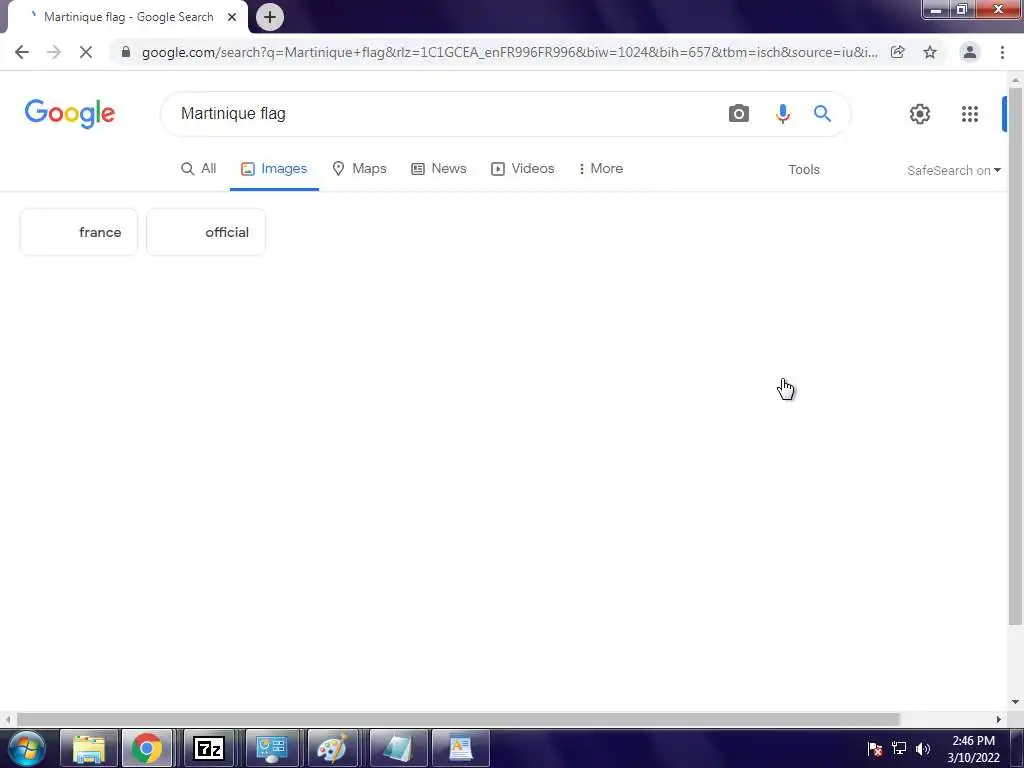Switch to the Maps tab

(359, 168)
